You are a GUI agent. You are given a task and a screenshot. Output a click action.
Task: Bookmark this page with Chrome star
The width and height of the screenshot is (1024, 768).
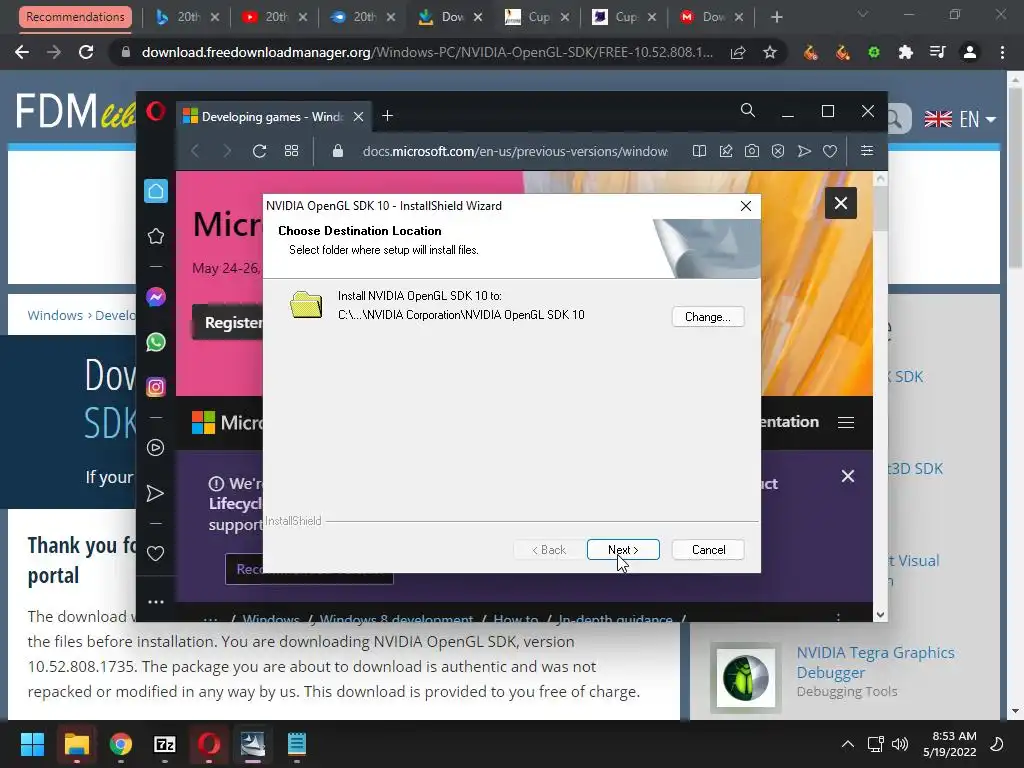pos(770,52)
